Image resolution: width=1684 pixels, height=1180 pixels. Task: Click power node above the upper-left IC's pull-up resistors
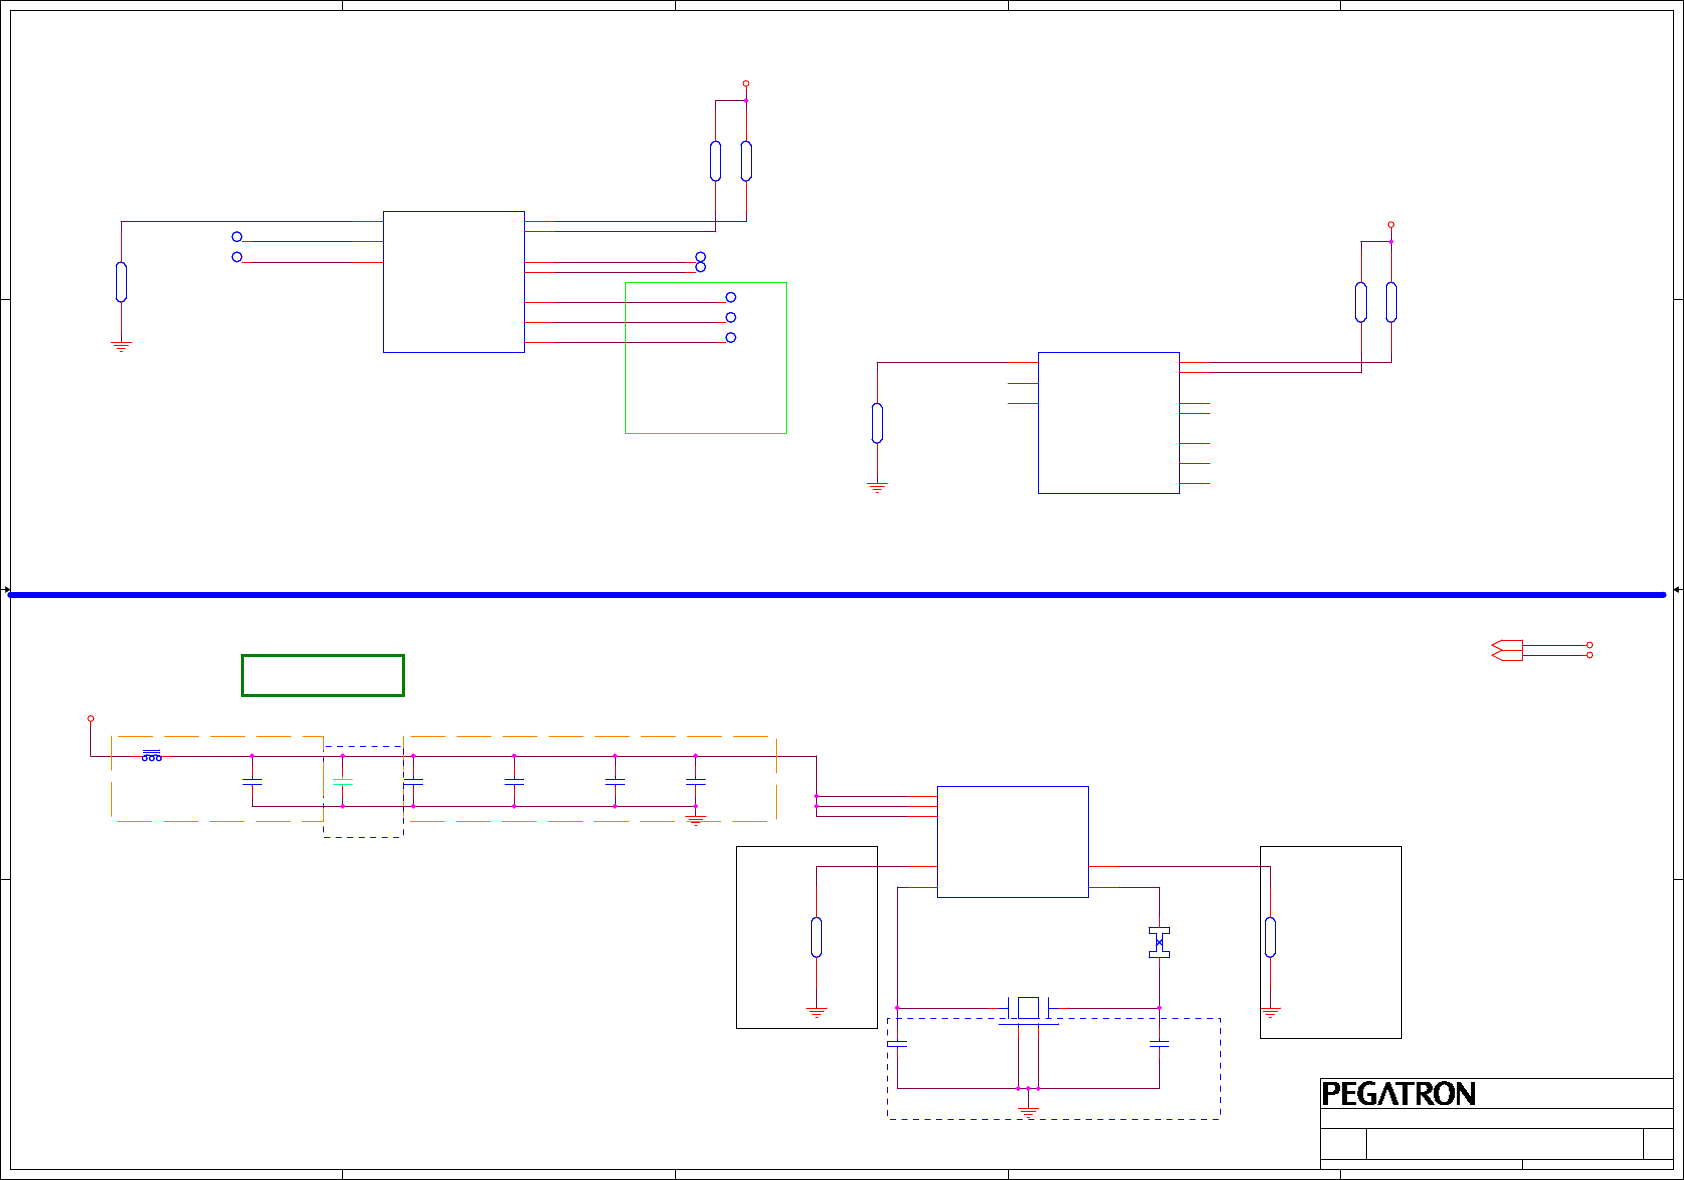click(x=746, y=84)
